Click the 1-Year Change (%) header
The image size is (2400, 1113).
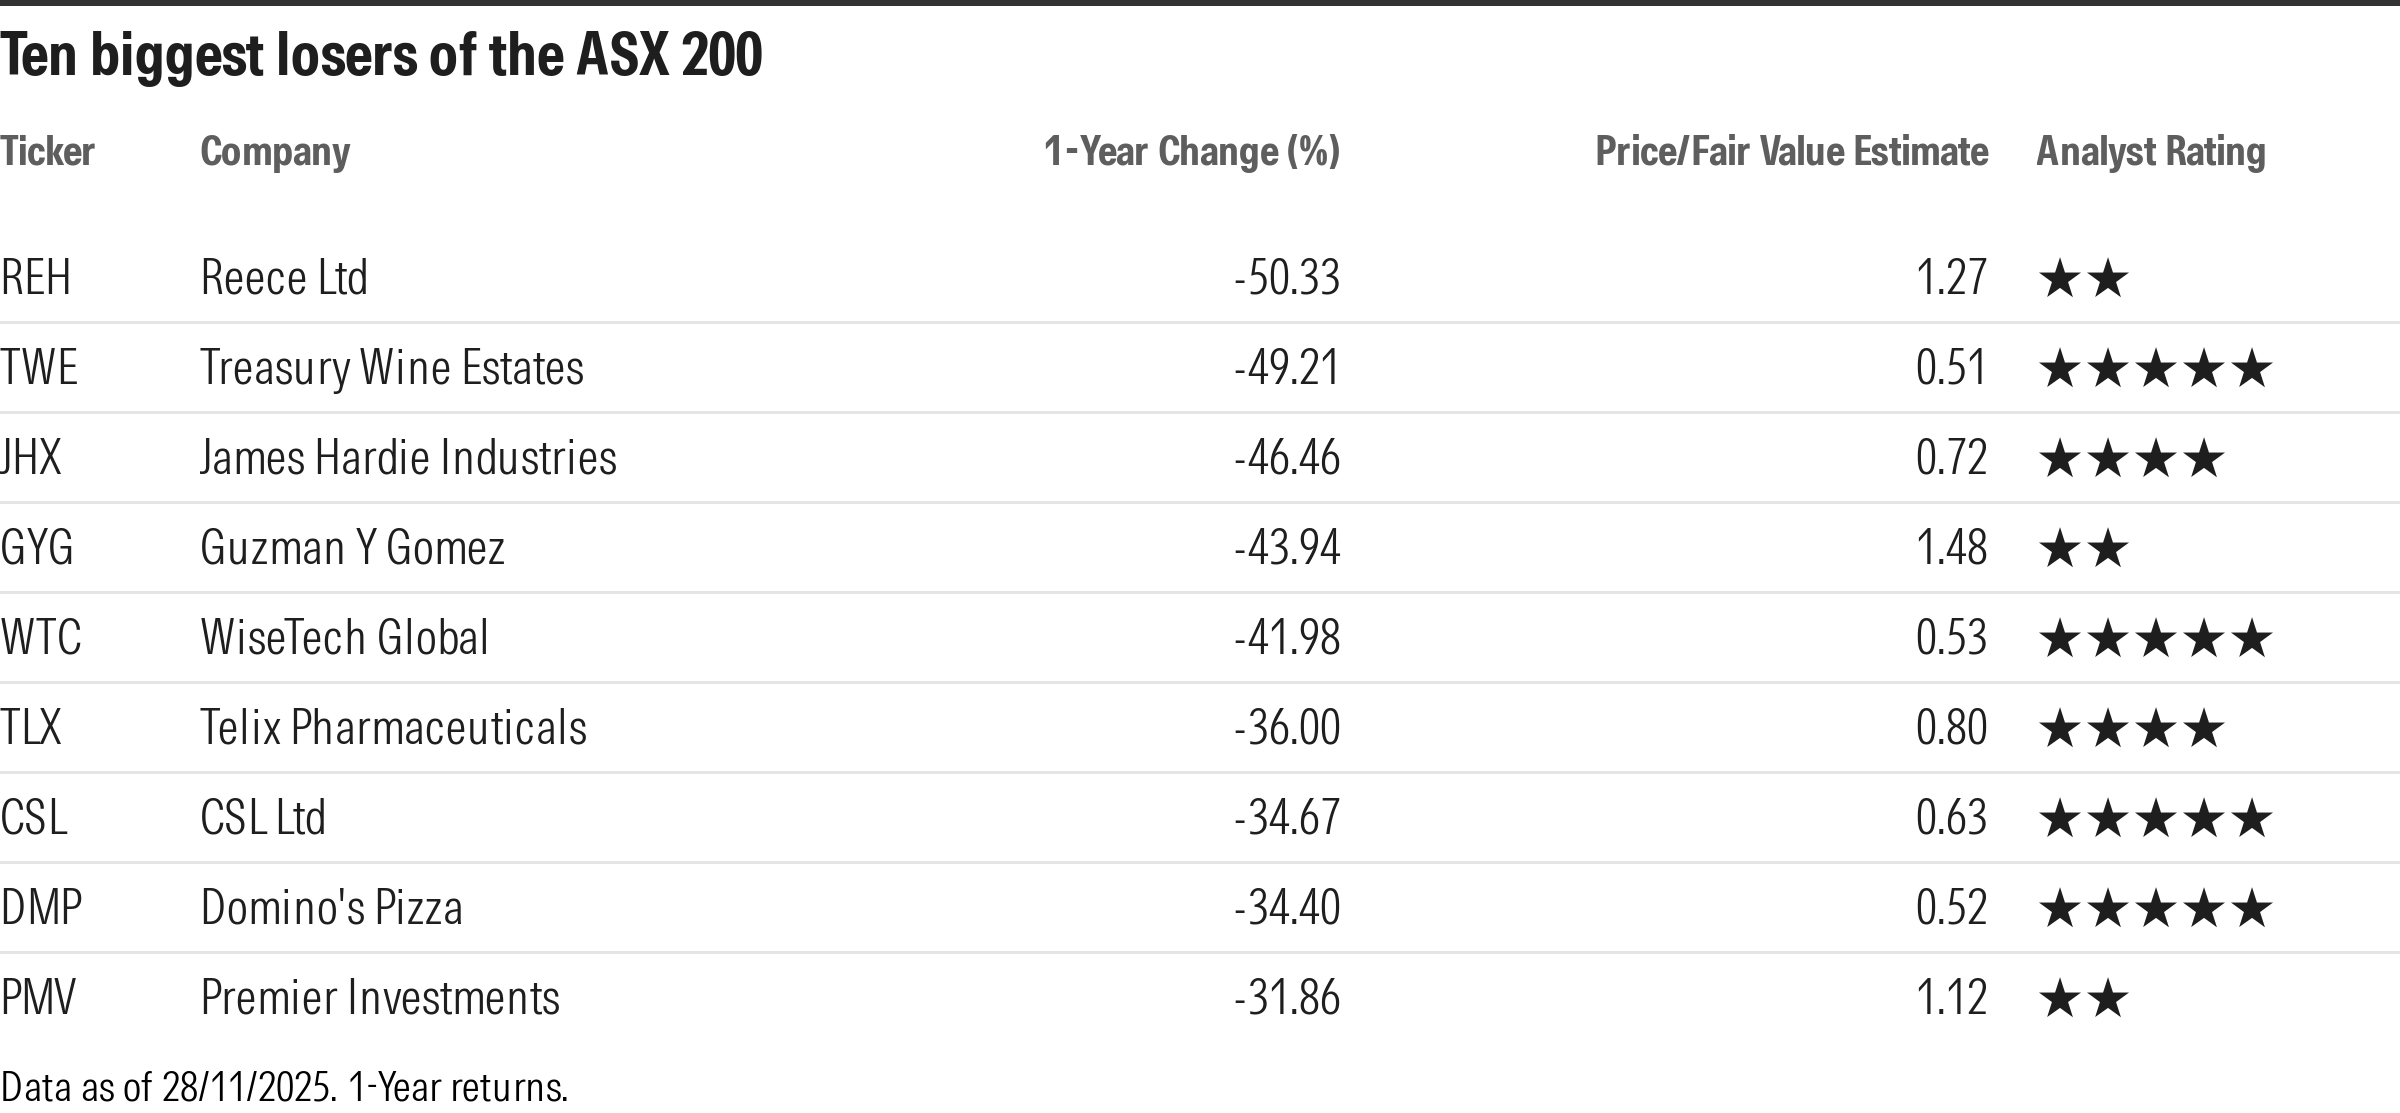tap(1191, 152)
